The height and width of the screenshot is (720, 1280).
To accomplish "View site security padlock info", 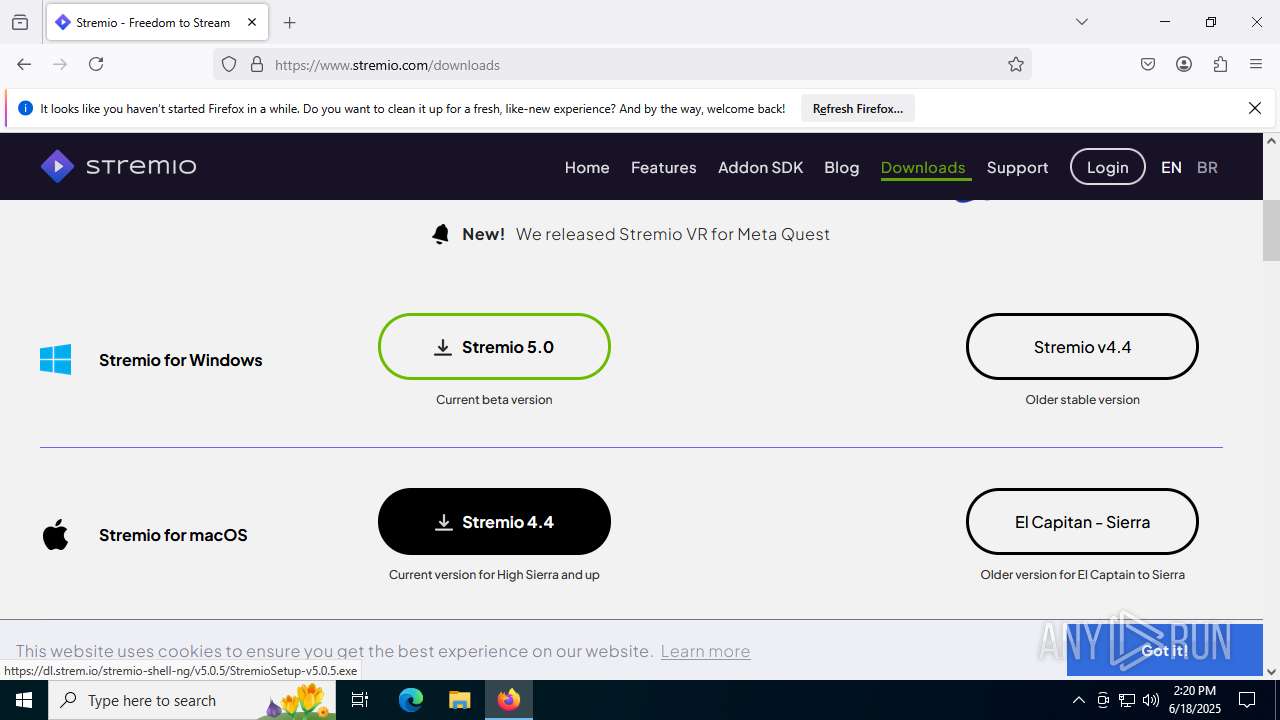I will [x=257, y=64].
